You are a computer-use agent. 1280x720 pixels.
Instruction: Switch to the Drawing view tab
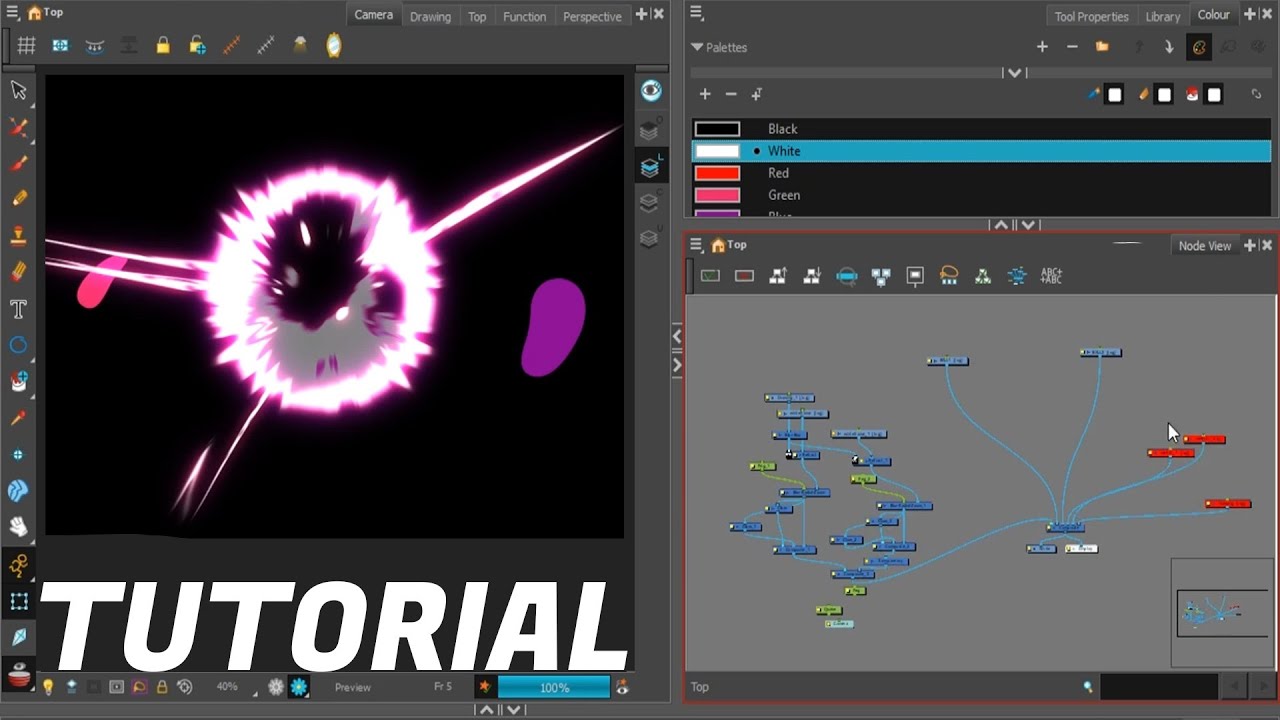(x=430, y=16)
